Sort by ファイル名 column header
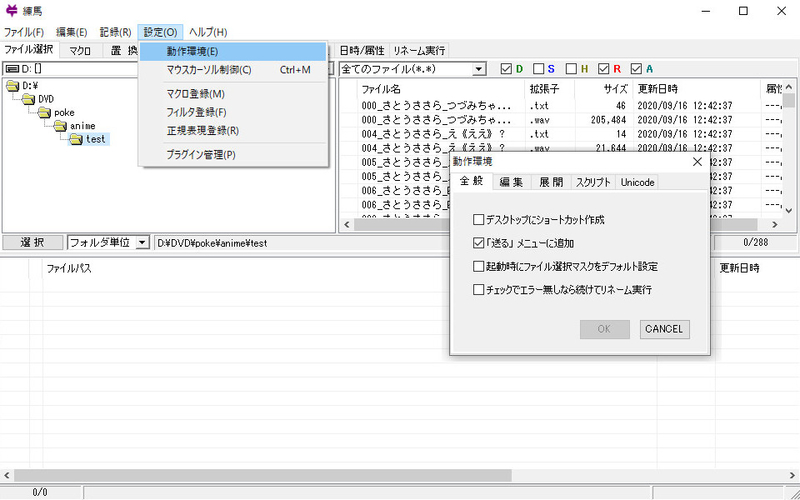Image resolution: width=800 pixels, height=500 pixels. (x=441, y=89)
